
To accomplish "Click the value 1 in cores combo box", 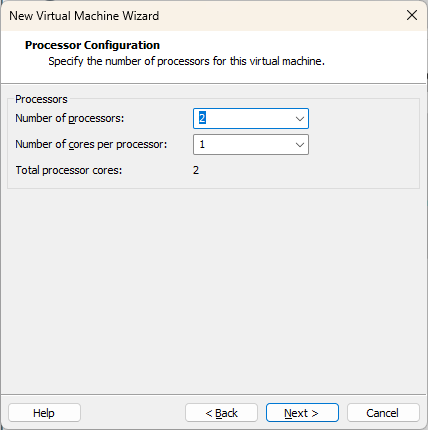I will tap(202, 144).
